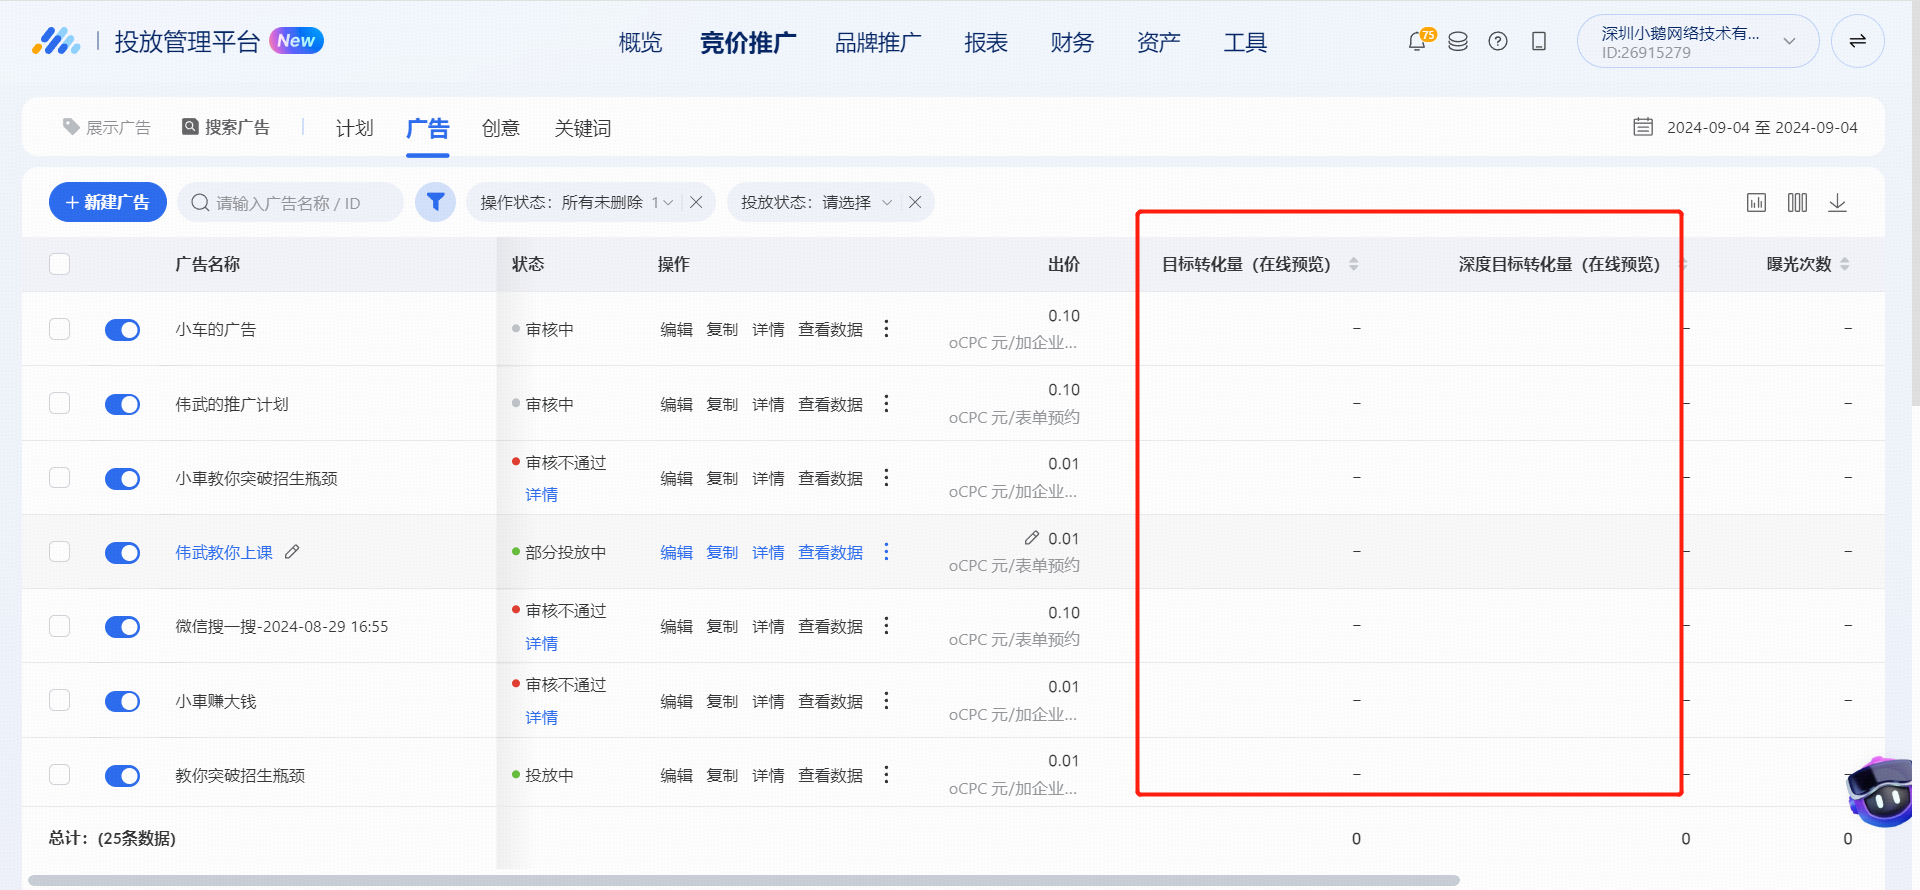Clear the 投放状态 filter with X
Image resolution: width=1920 pixels, height=890 pixels.
915,202
